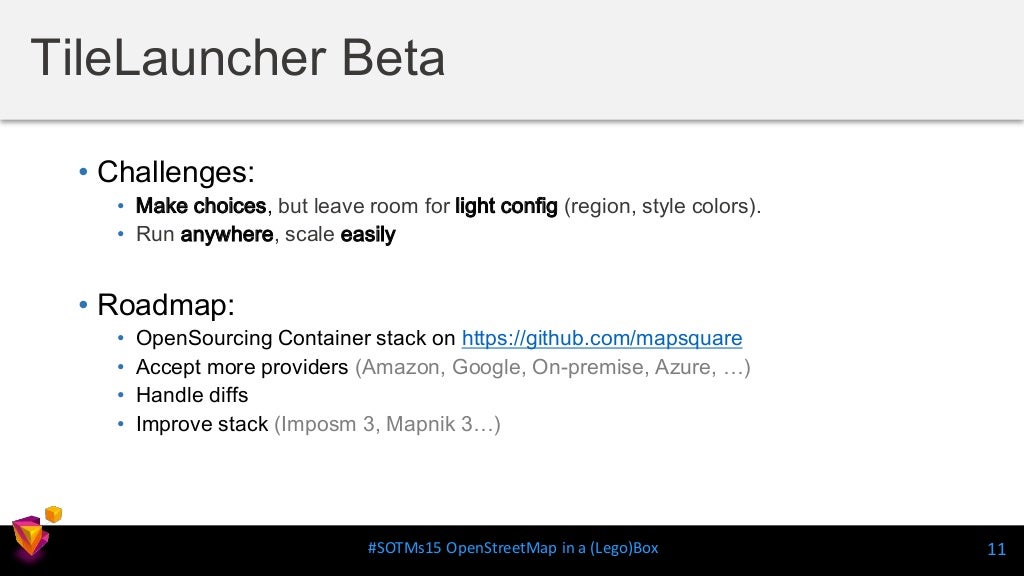The height and width of the screenshot is (576, 1024).
Task: Click the bold word 'easily'
Action: [368, 234]
